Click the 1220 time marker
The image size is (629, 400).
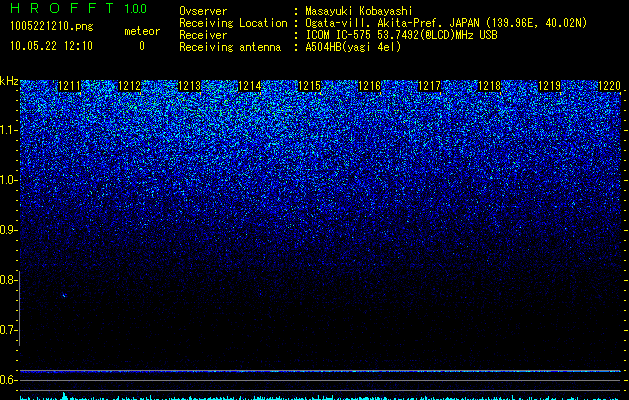[609, 86]
